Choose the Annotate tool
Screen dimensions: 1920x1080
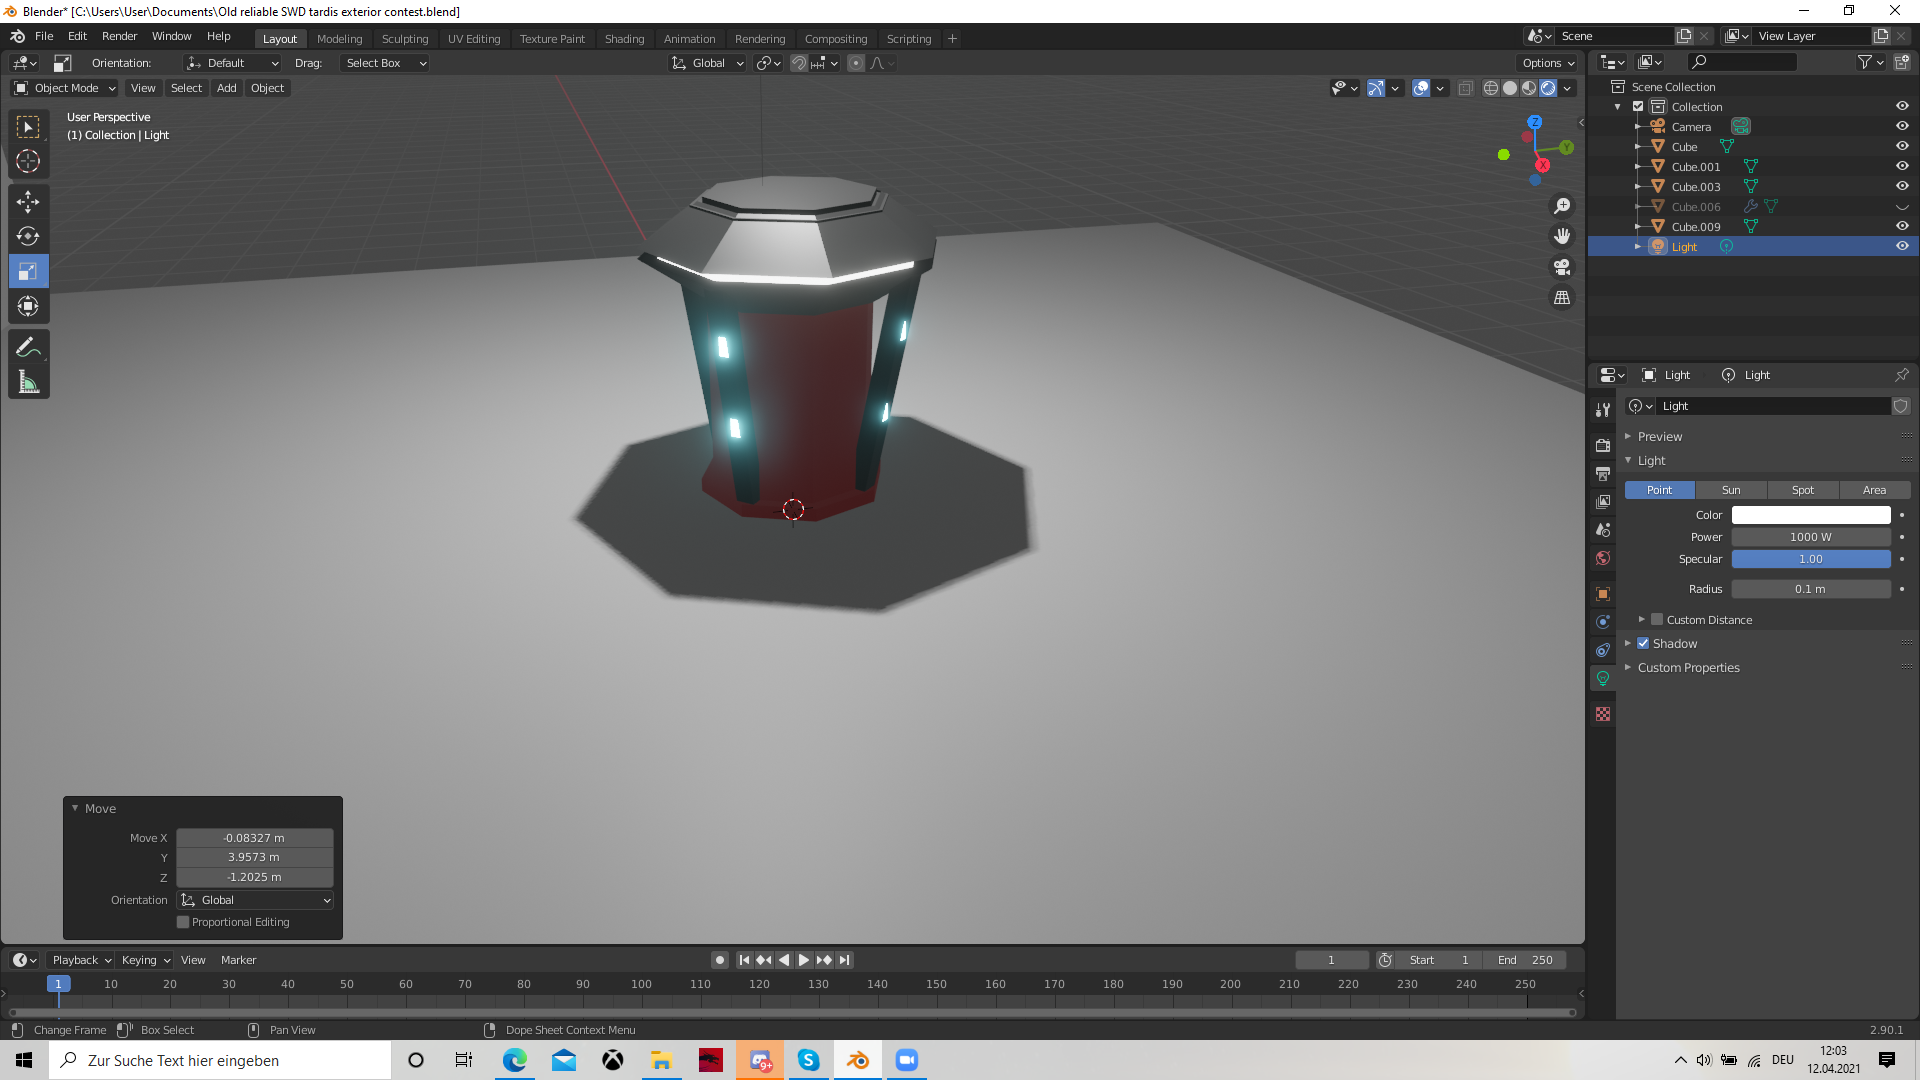tap(28, 347)
